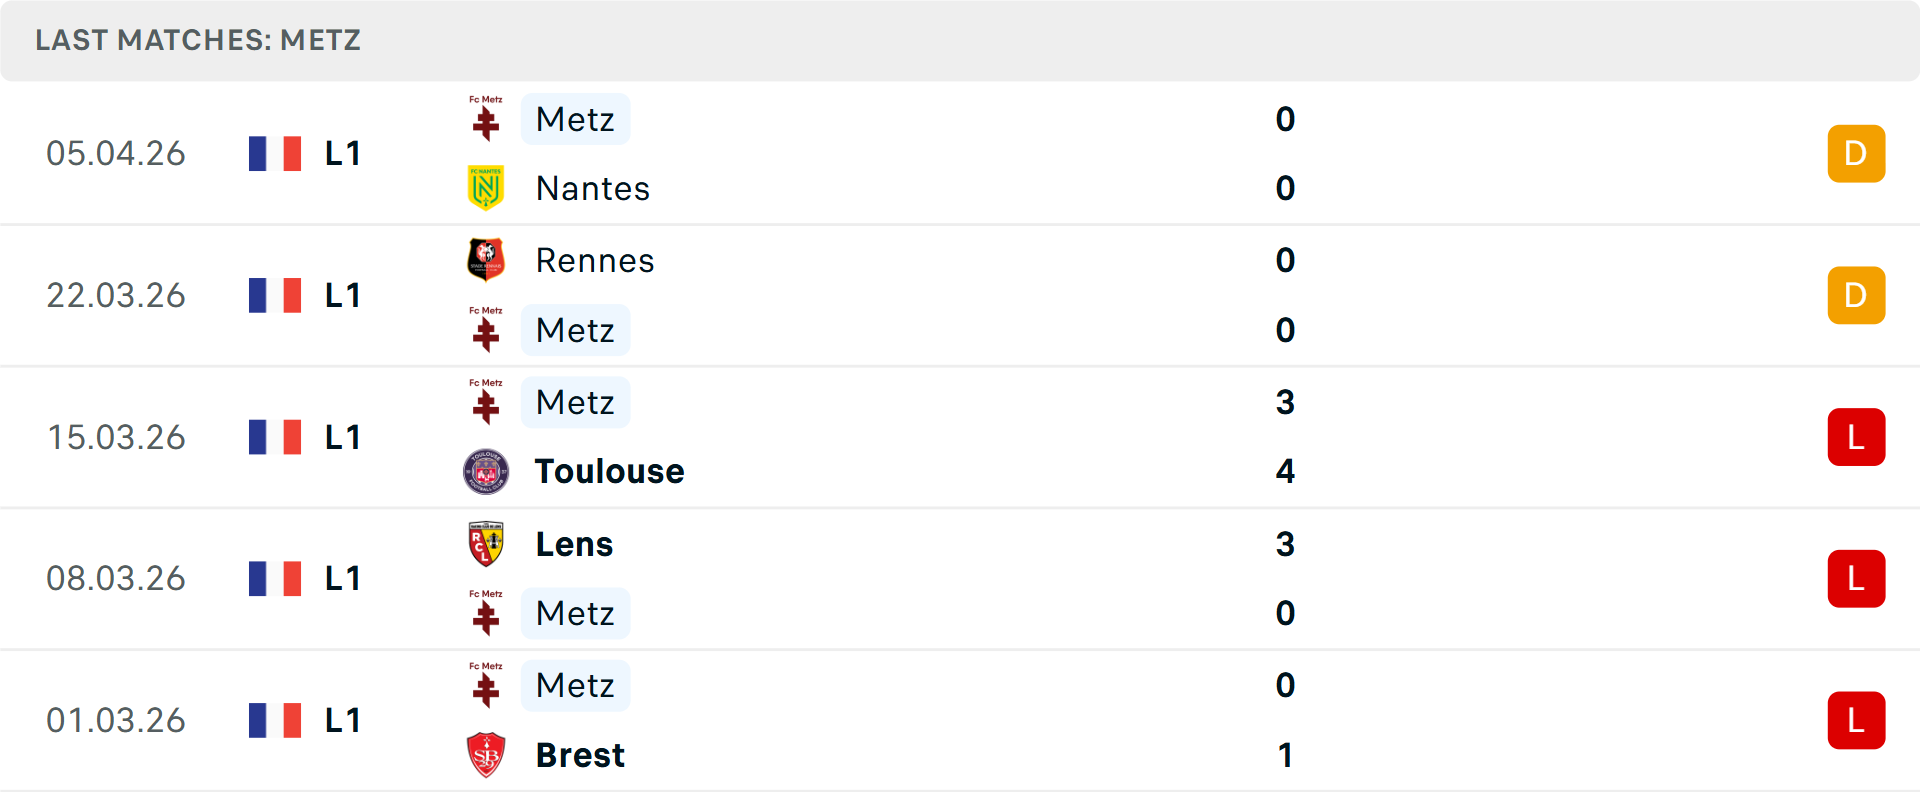Click the draw badge for Metz vs Nantes
The width and height of the screenshot is (1920, 792).
pos(1856,154)
